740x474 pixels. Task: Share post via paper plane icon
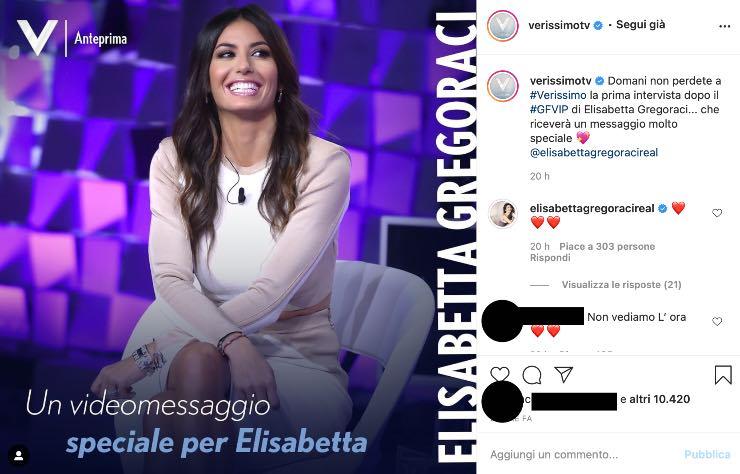pos(563,374)
